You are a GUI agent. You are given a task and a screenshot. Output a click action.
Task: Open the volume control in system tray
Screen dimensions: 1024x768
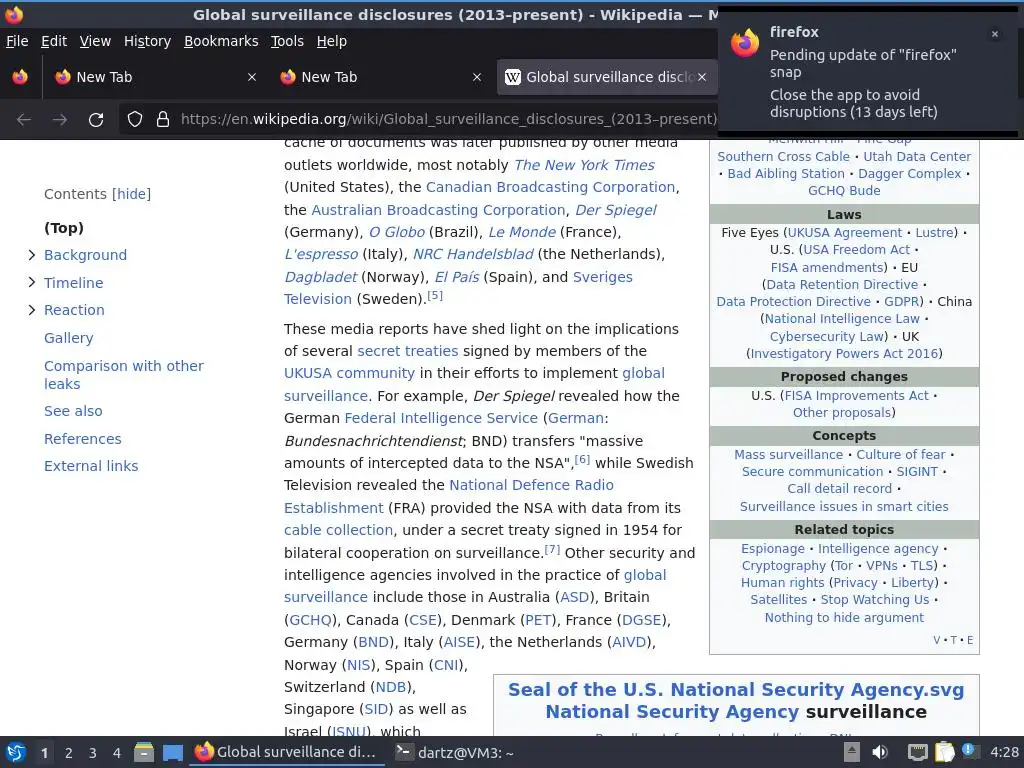click(x=880, y=752)
